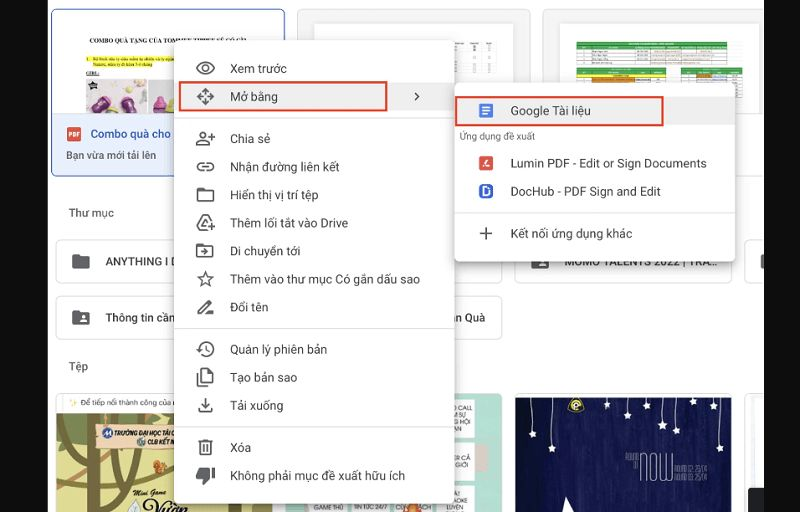This screenshot has height=512, width=800.
Task: Click the red PDF icon on Combo quà file
Action: (x=74, y=134)
